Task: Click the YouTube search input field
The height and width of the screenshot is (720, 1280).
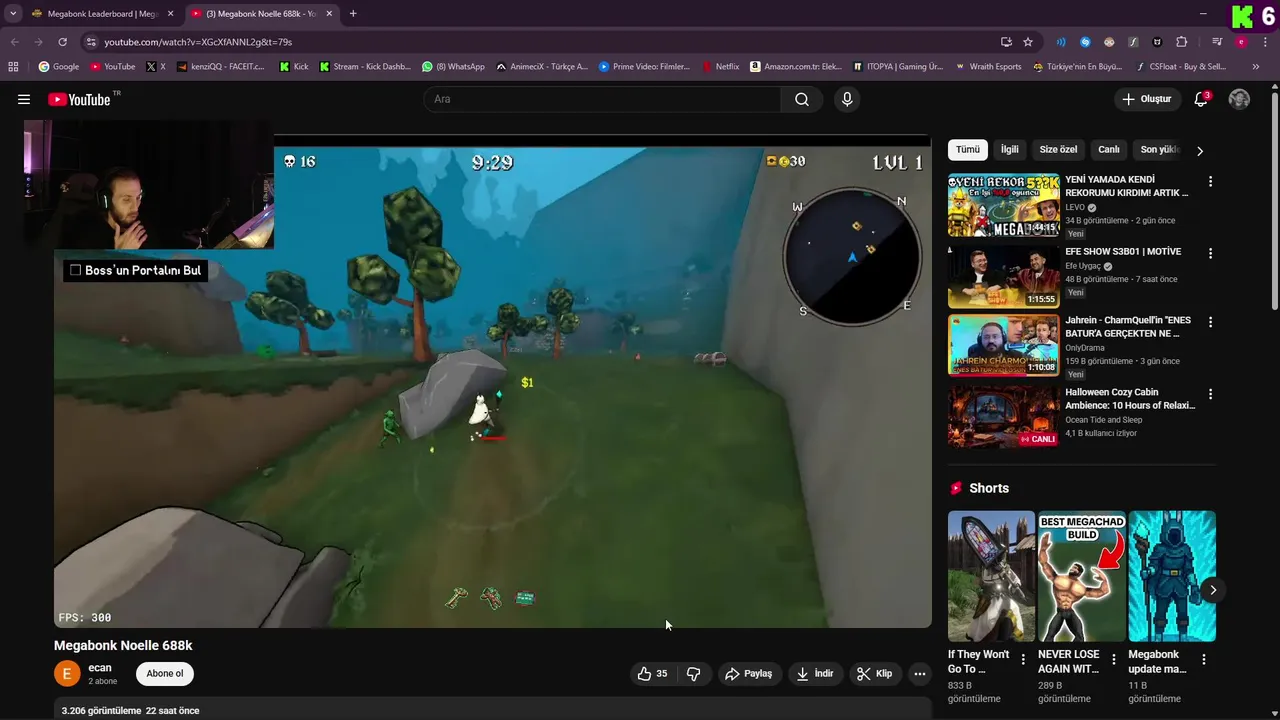Action: (602, 99)
